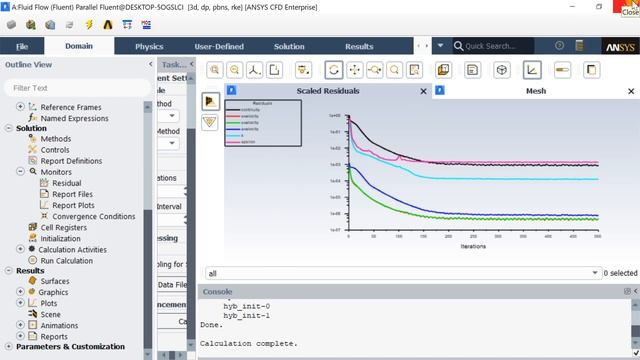This screenshot has width=640, height=360.
Task: Select the Rotate view tool
Action: click(334, 70)
